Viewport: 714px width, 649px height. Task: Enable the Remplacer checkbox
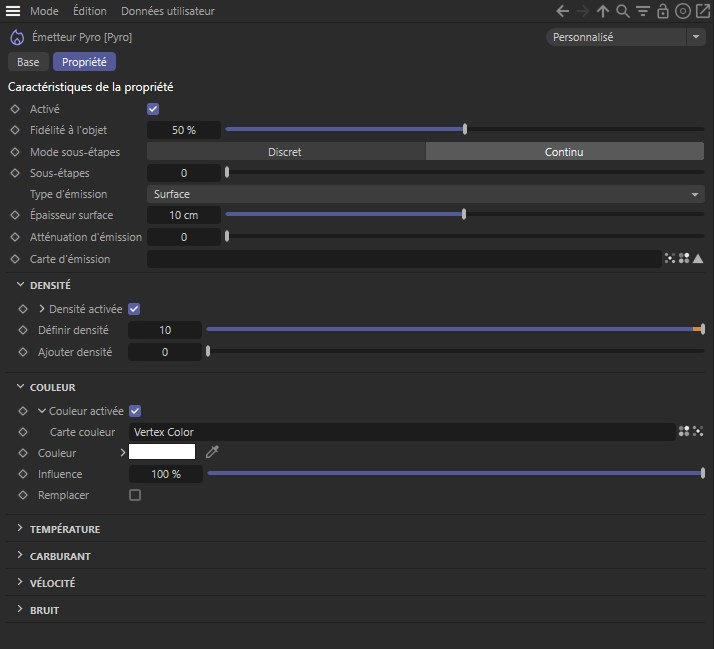pos(135,495)
